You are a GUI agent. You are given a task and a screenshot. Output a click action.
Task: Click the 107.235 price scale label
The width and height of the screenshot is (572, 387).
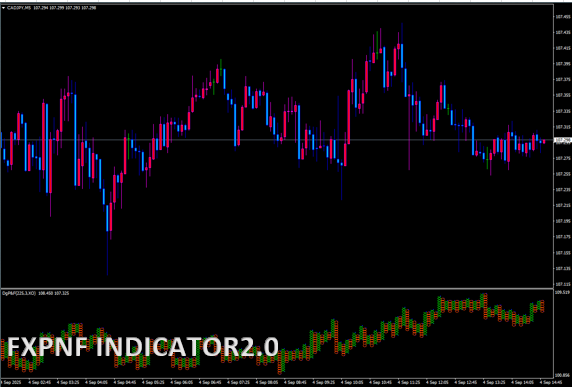562,189
